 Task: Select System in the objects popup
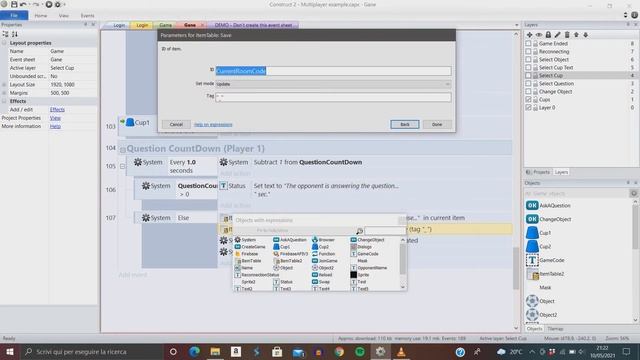coord(245,240)
